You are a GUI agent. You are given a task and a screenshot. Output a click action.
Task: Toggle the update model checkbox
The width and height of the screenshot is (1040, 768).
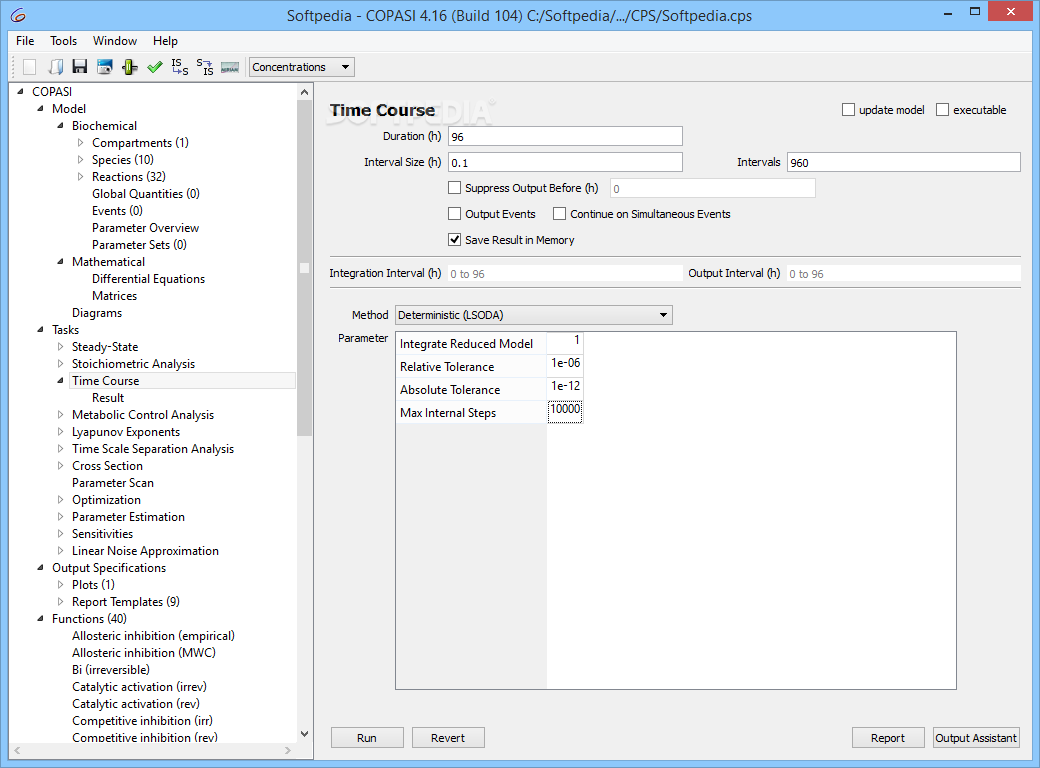(x=848, y=109)
